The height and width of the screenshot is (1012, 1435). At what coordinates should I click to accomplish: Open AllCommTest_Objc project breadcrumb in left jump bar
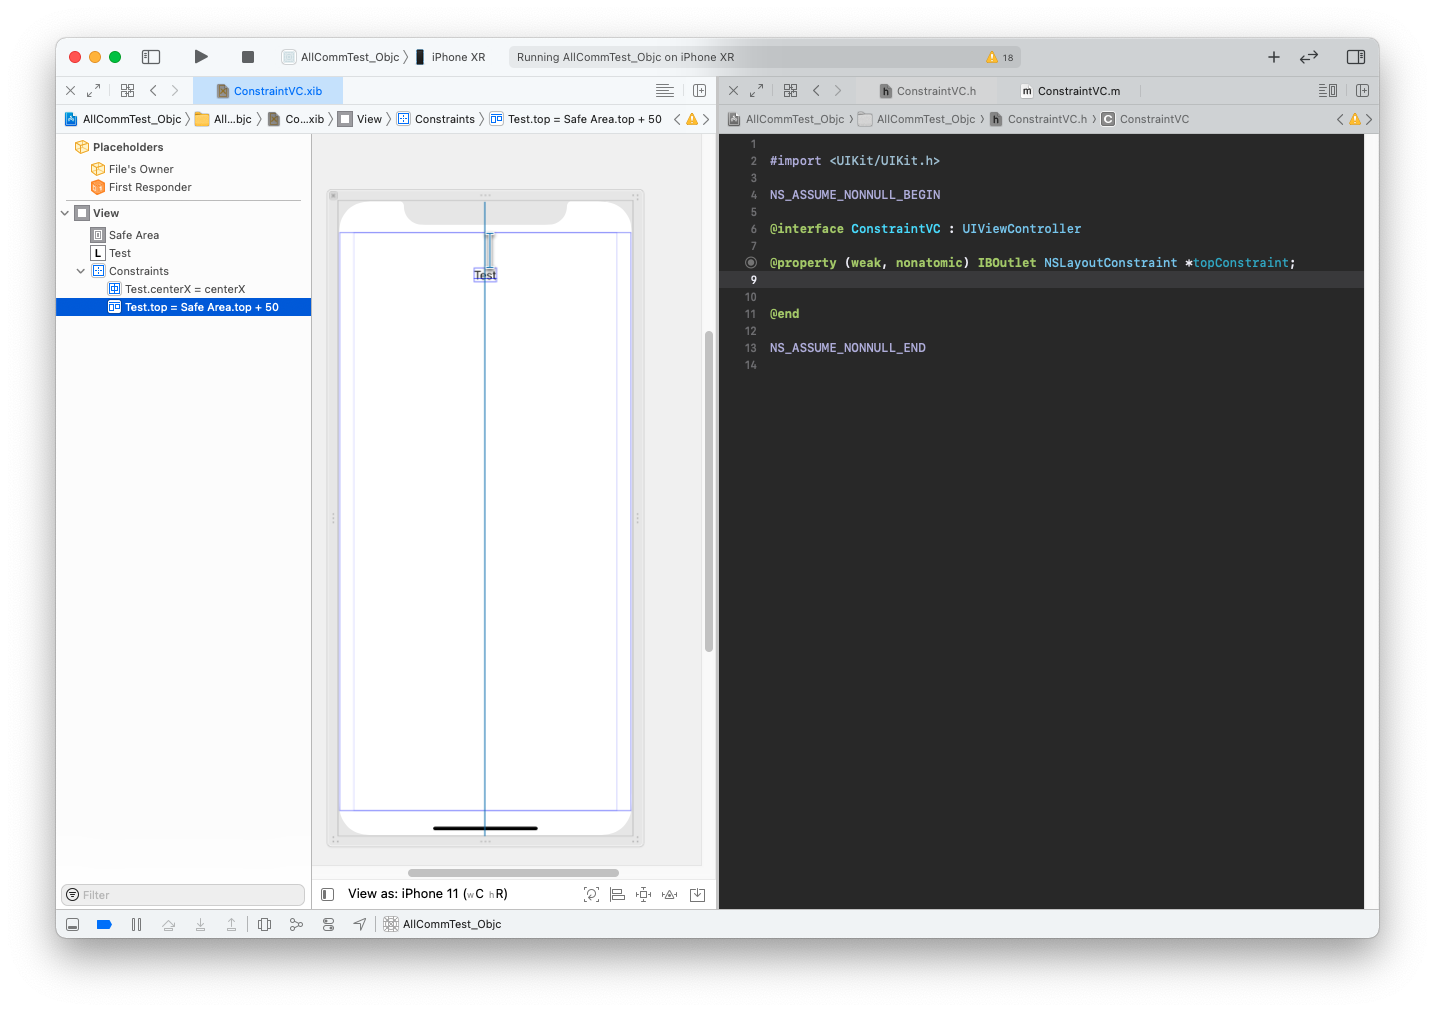(123, 119)
